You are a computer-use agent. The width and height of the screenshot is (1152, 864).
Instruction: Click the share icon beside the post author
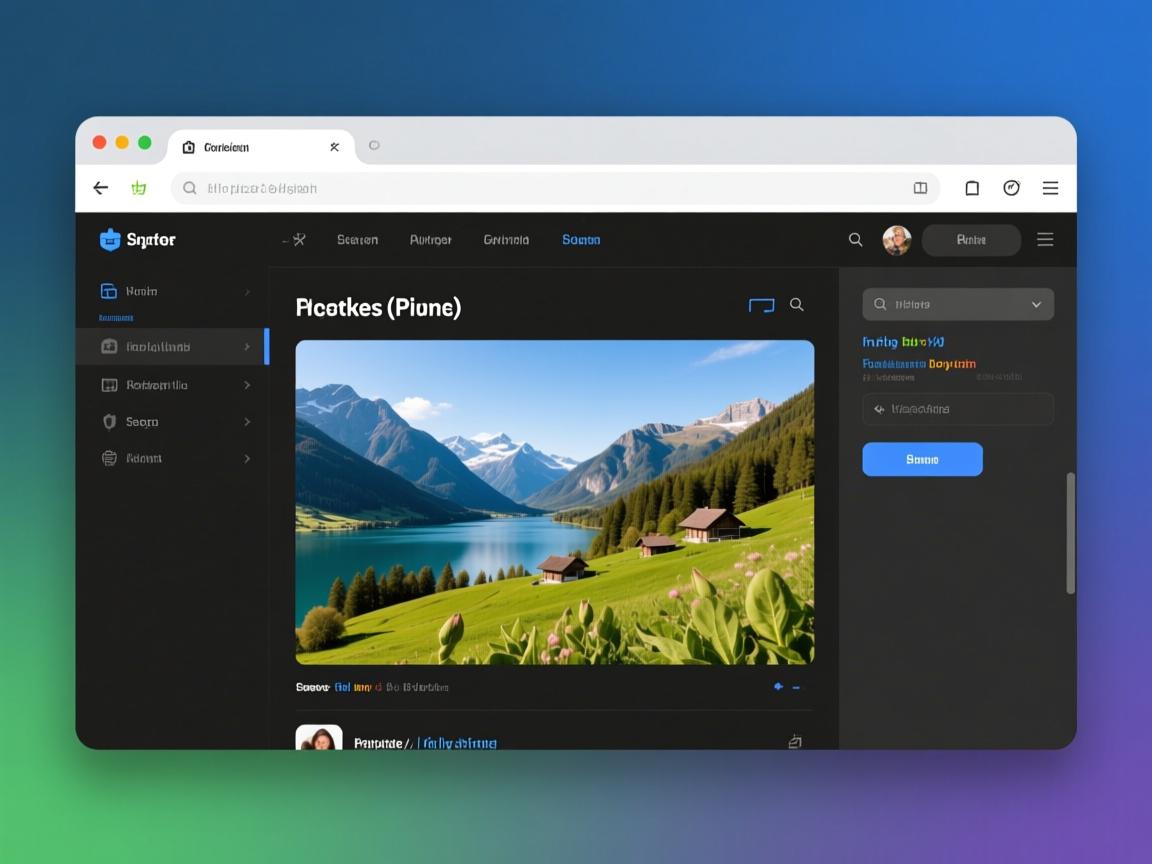pos(795,742)
